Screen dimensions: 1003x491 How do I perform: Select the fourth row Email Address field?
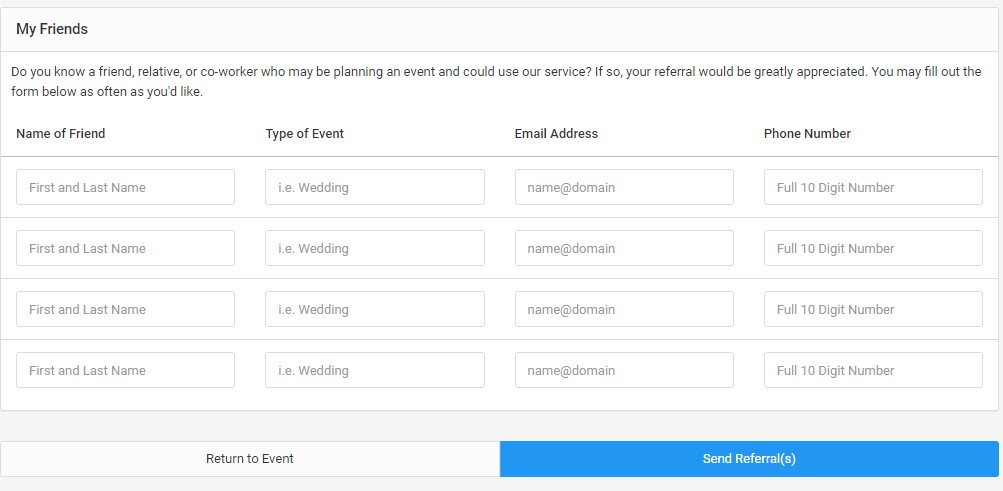[624, 370]
